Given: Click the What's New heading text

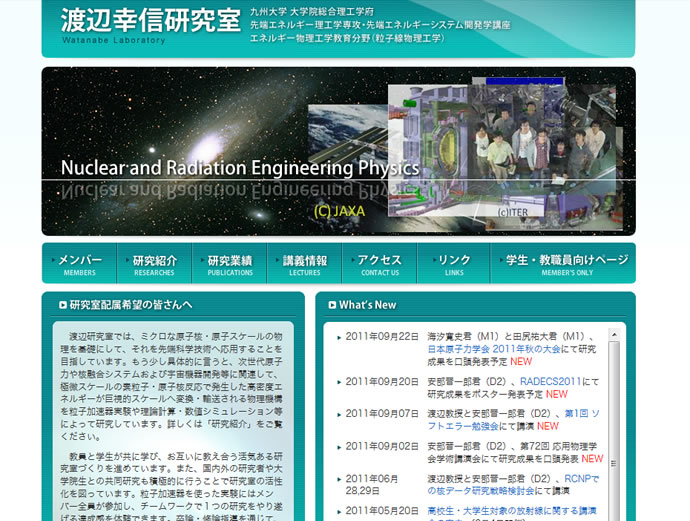Looking at the screenshot, I should 367,305.
